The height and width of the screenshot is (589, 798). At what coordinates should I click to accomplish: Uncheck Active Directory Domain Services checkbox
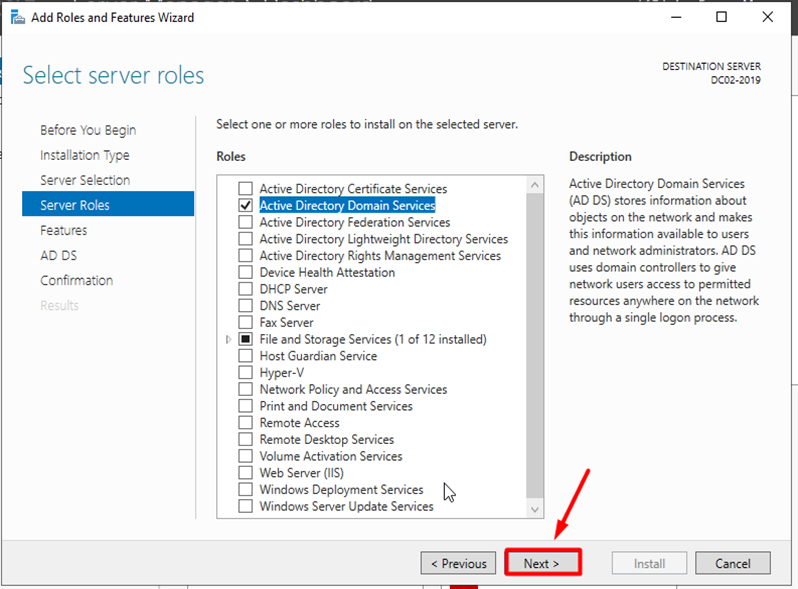point(245,206)
